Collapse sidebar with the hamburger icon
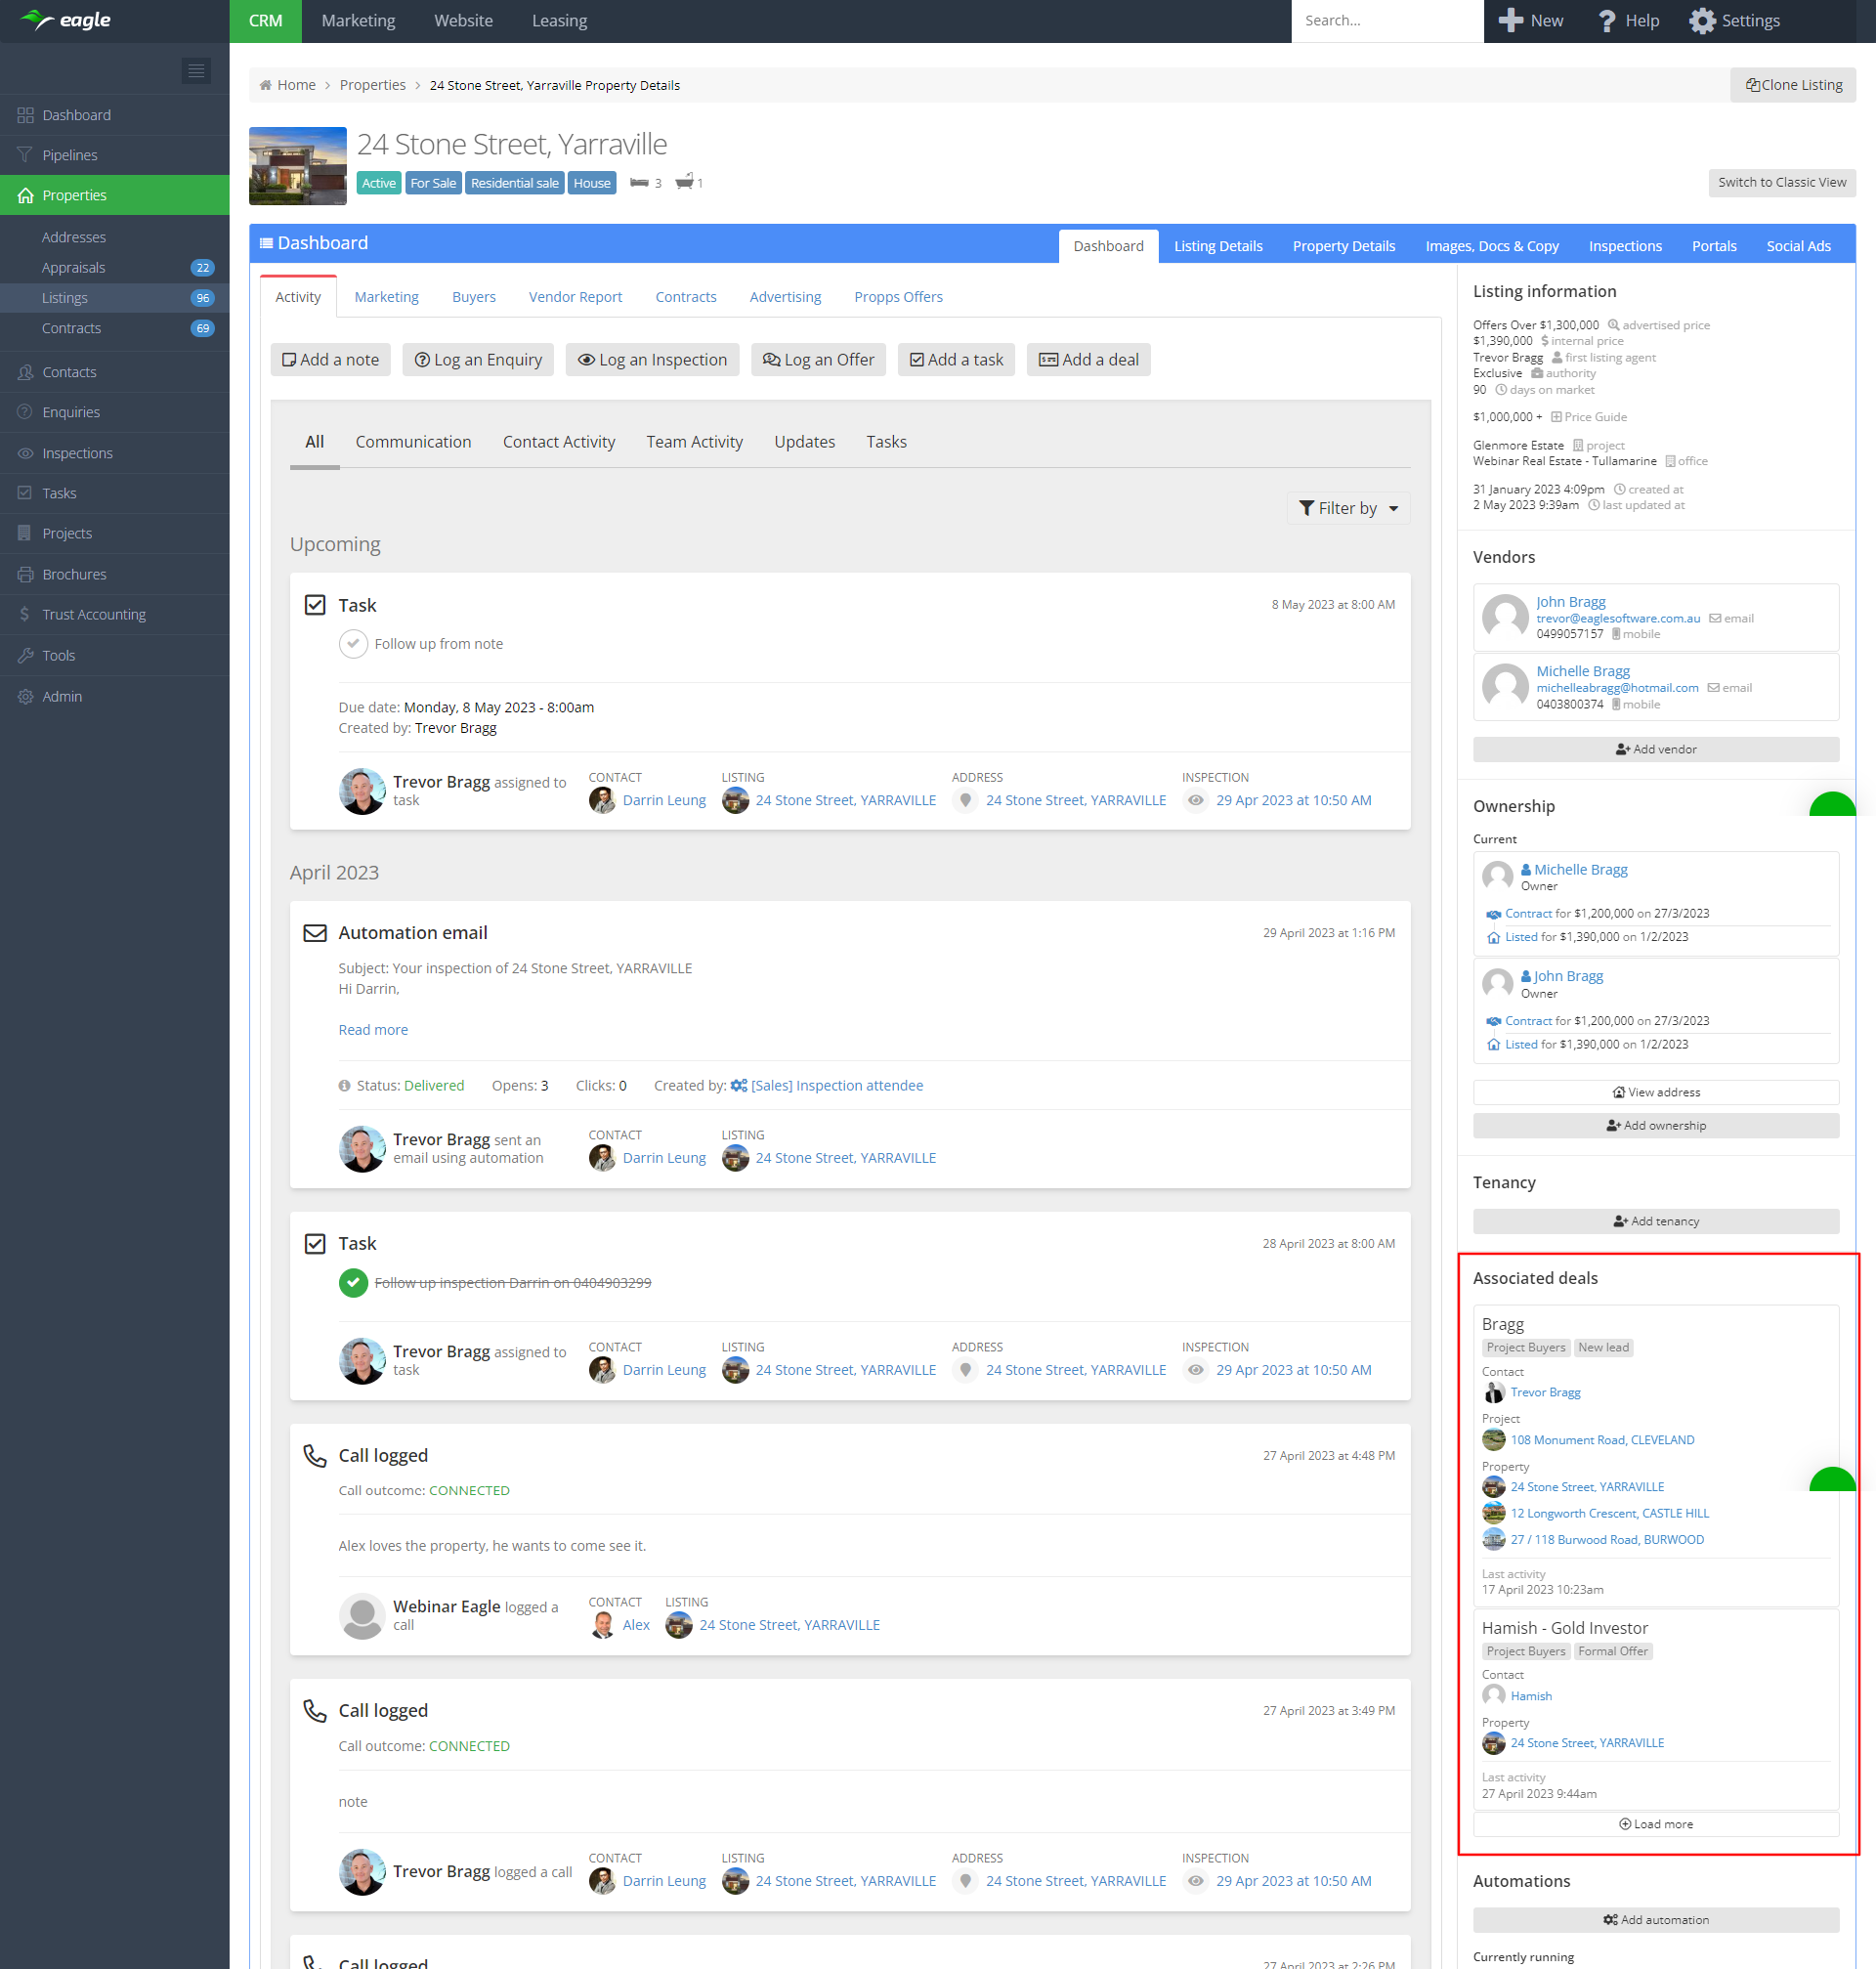This screenshot has height=1969, width=1876. (196, 70)
